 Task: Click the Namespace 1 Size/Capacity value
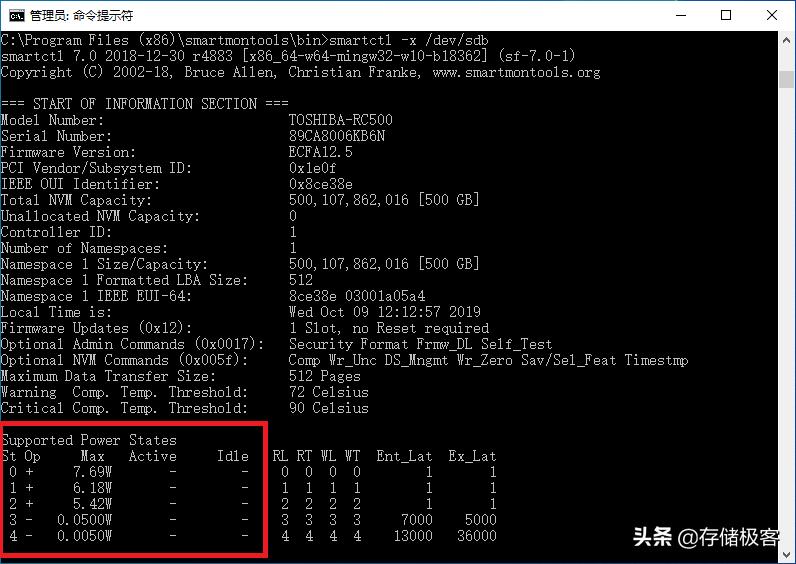click(x=384, y=263)
